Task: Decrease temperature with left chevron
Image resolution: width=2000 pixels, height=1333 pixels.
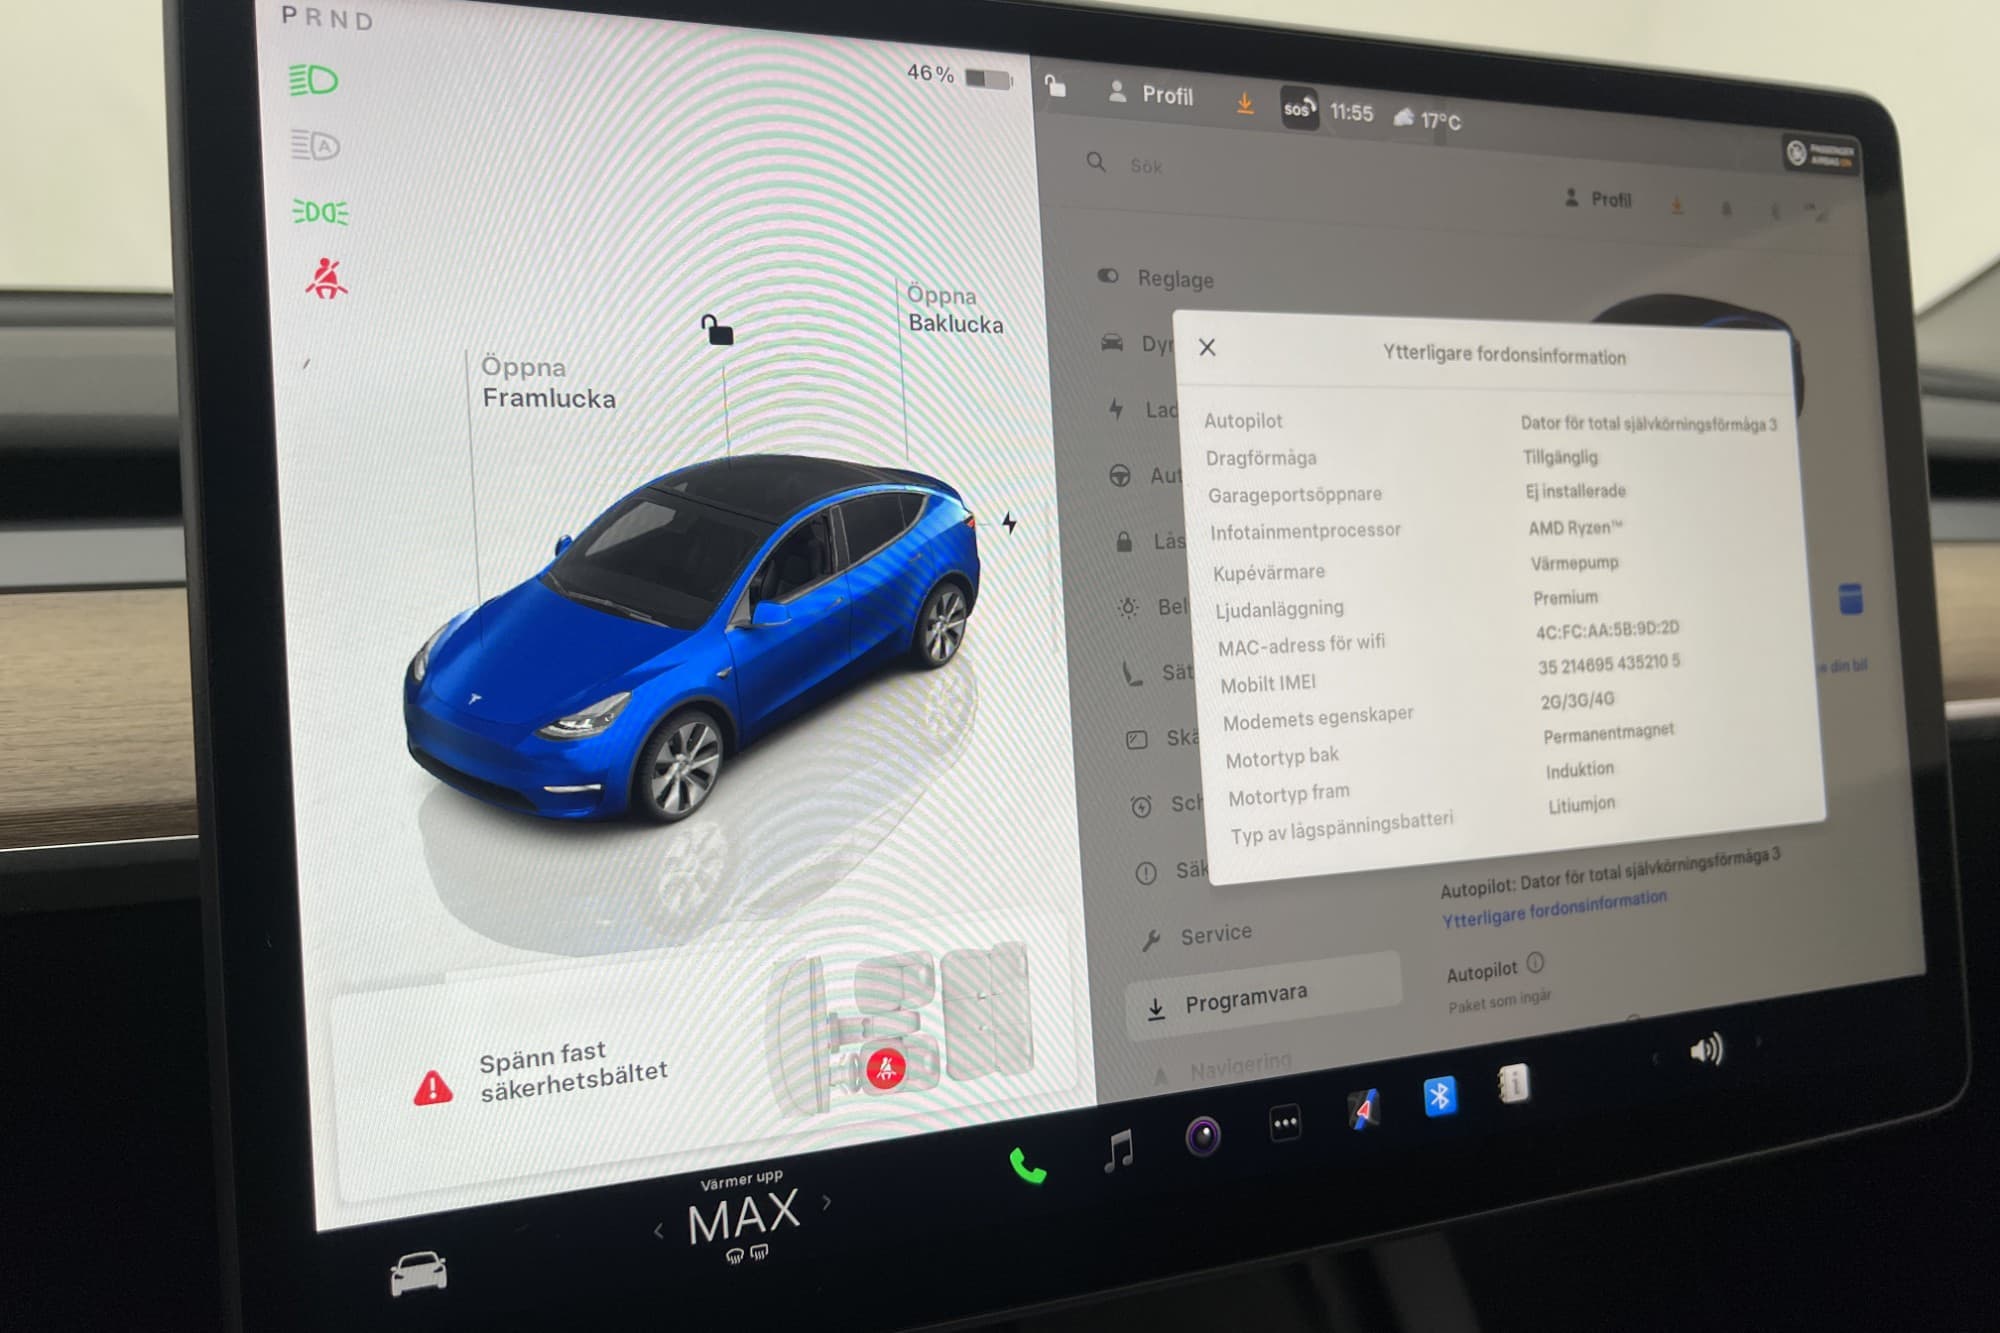Action: click(x=658, y=1232)
